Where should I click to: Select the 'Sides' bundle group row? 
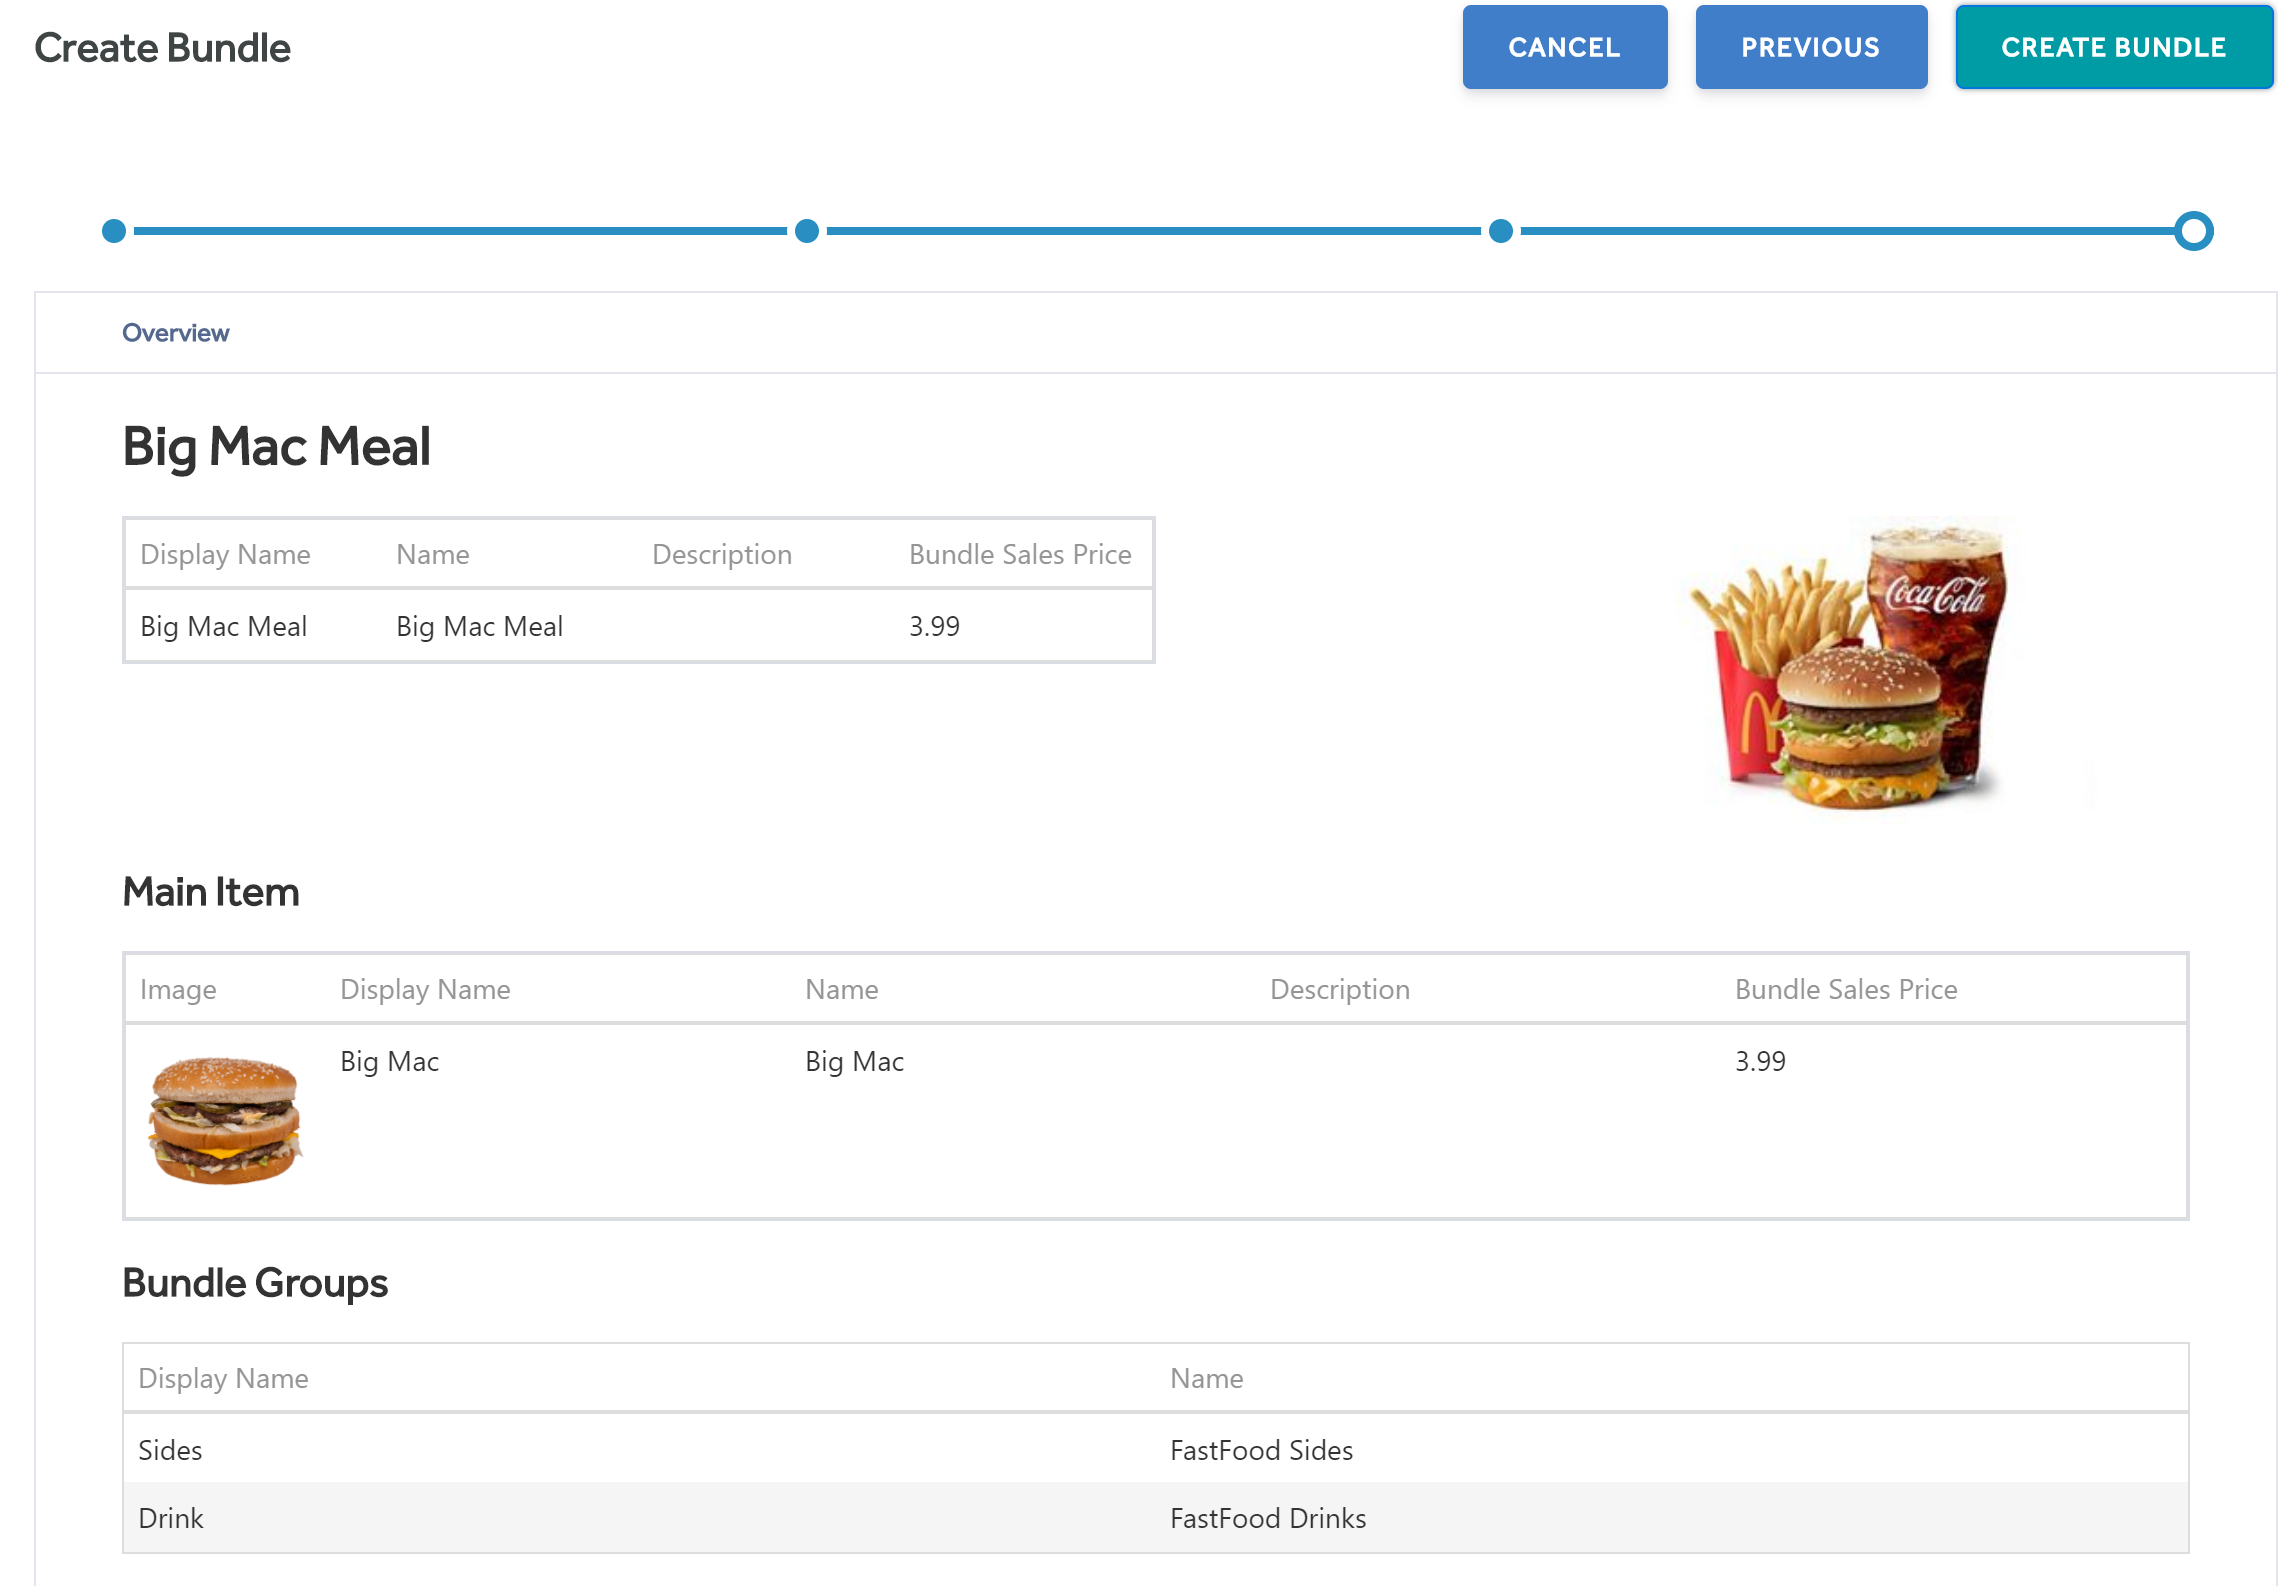coord(1156,1450)
